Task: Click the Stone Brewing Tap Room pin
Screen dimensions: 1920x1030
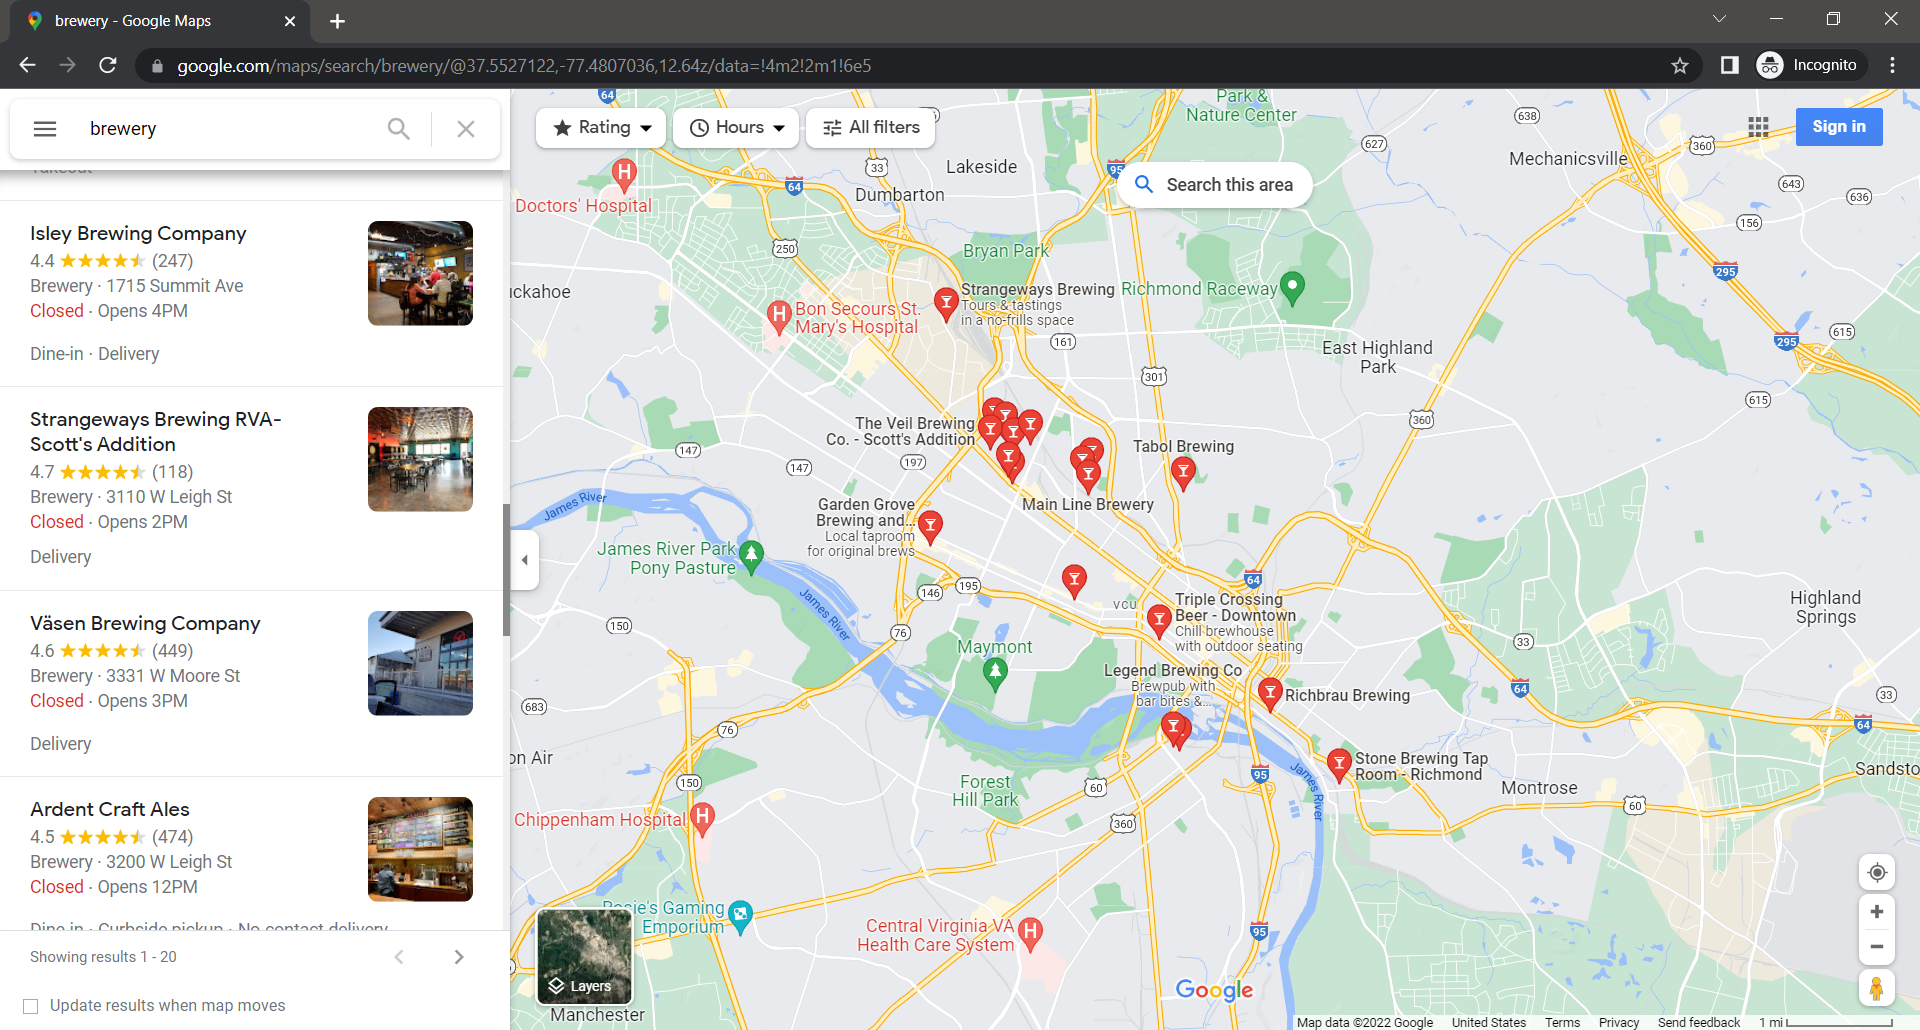Action: coord(1339,765)
